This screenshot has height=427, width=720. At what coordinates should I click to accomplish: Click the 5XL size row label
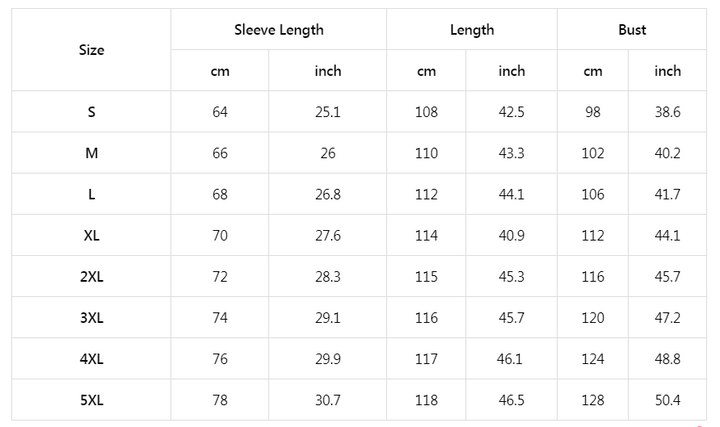coord(91,400)
